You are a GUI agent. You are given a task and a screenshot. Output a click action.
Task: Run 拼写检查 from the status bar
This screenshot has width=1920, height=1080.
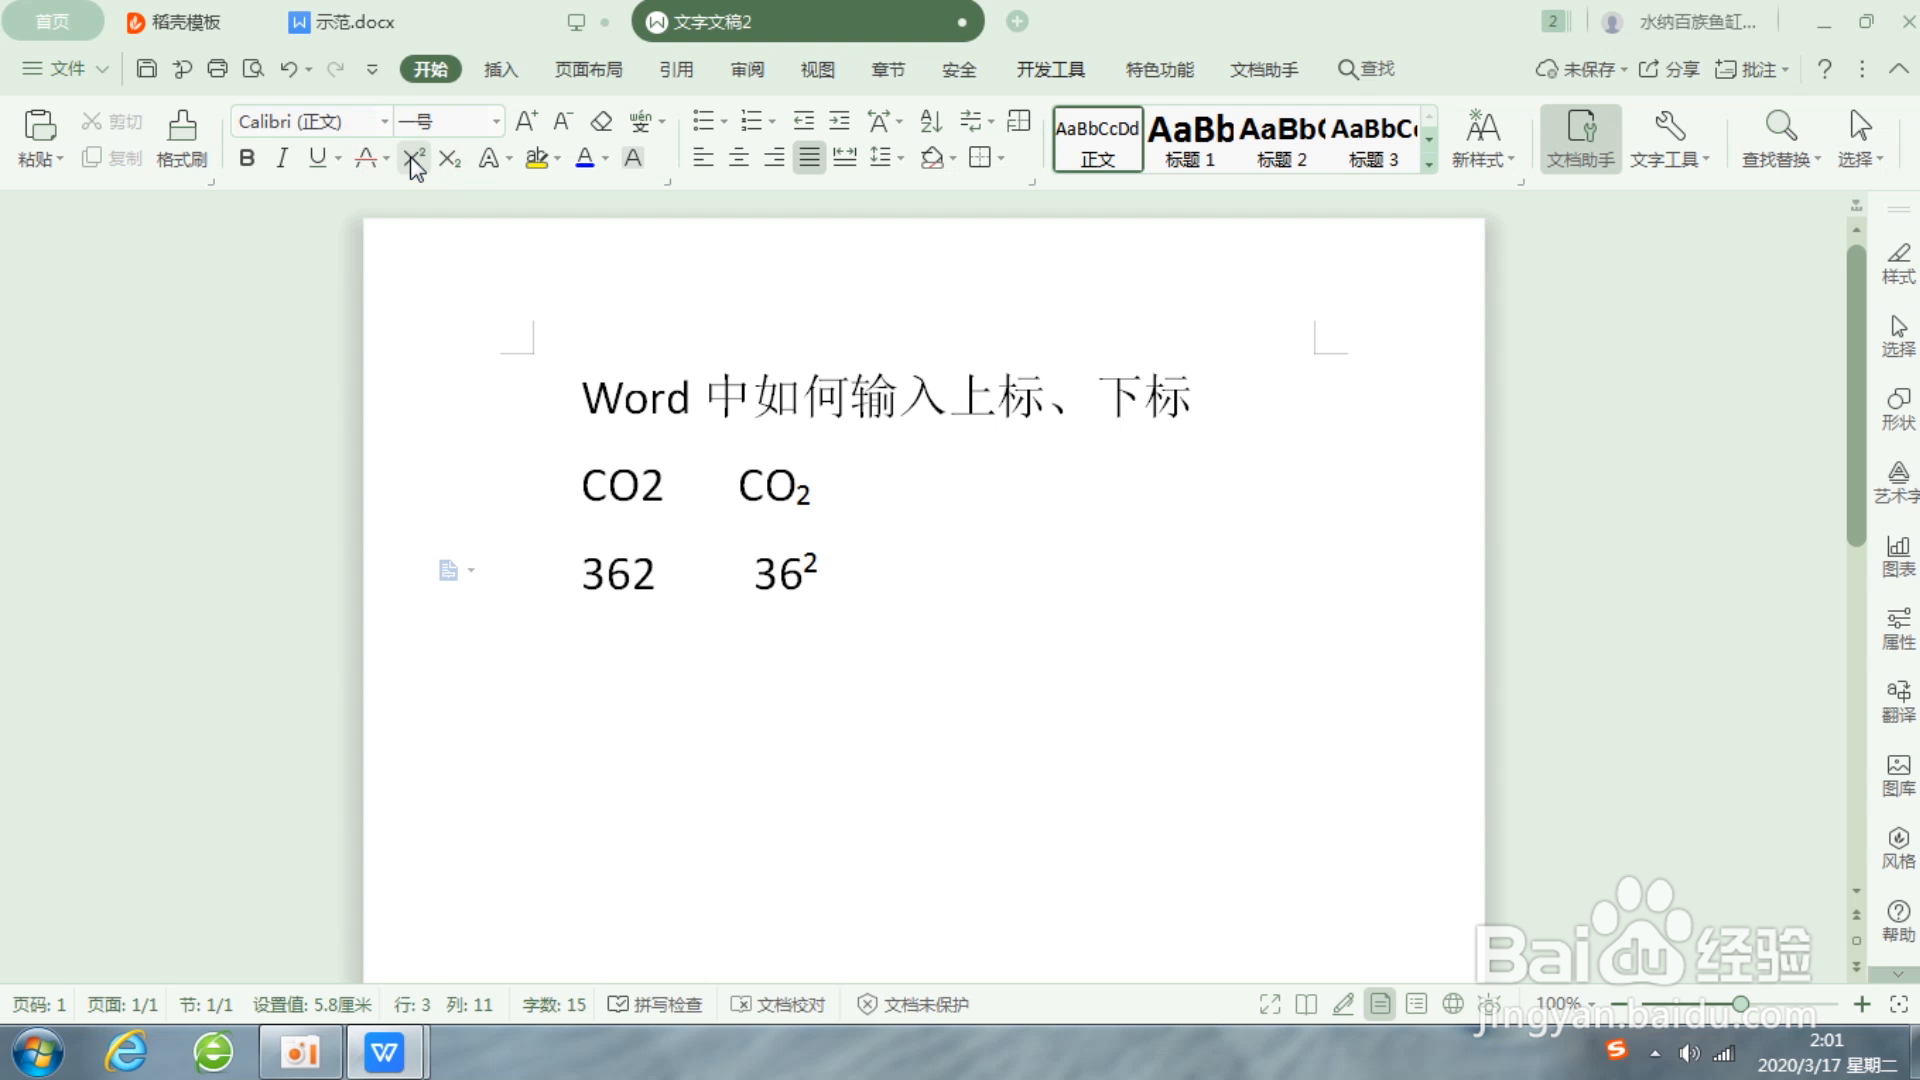(x=655, y=1004)
